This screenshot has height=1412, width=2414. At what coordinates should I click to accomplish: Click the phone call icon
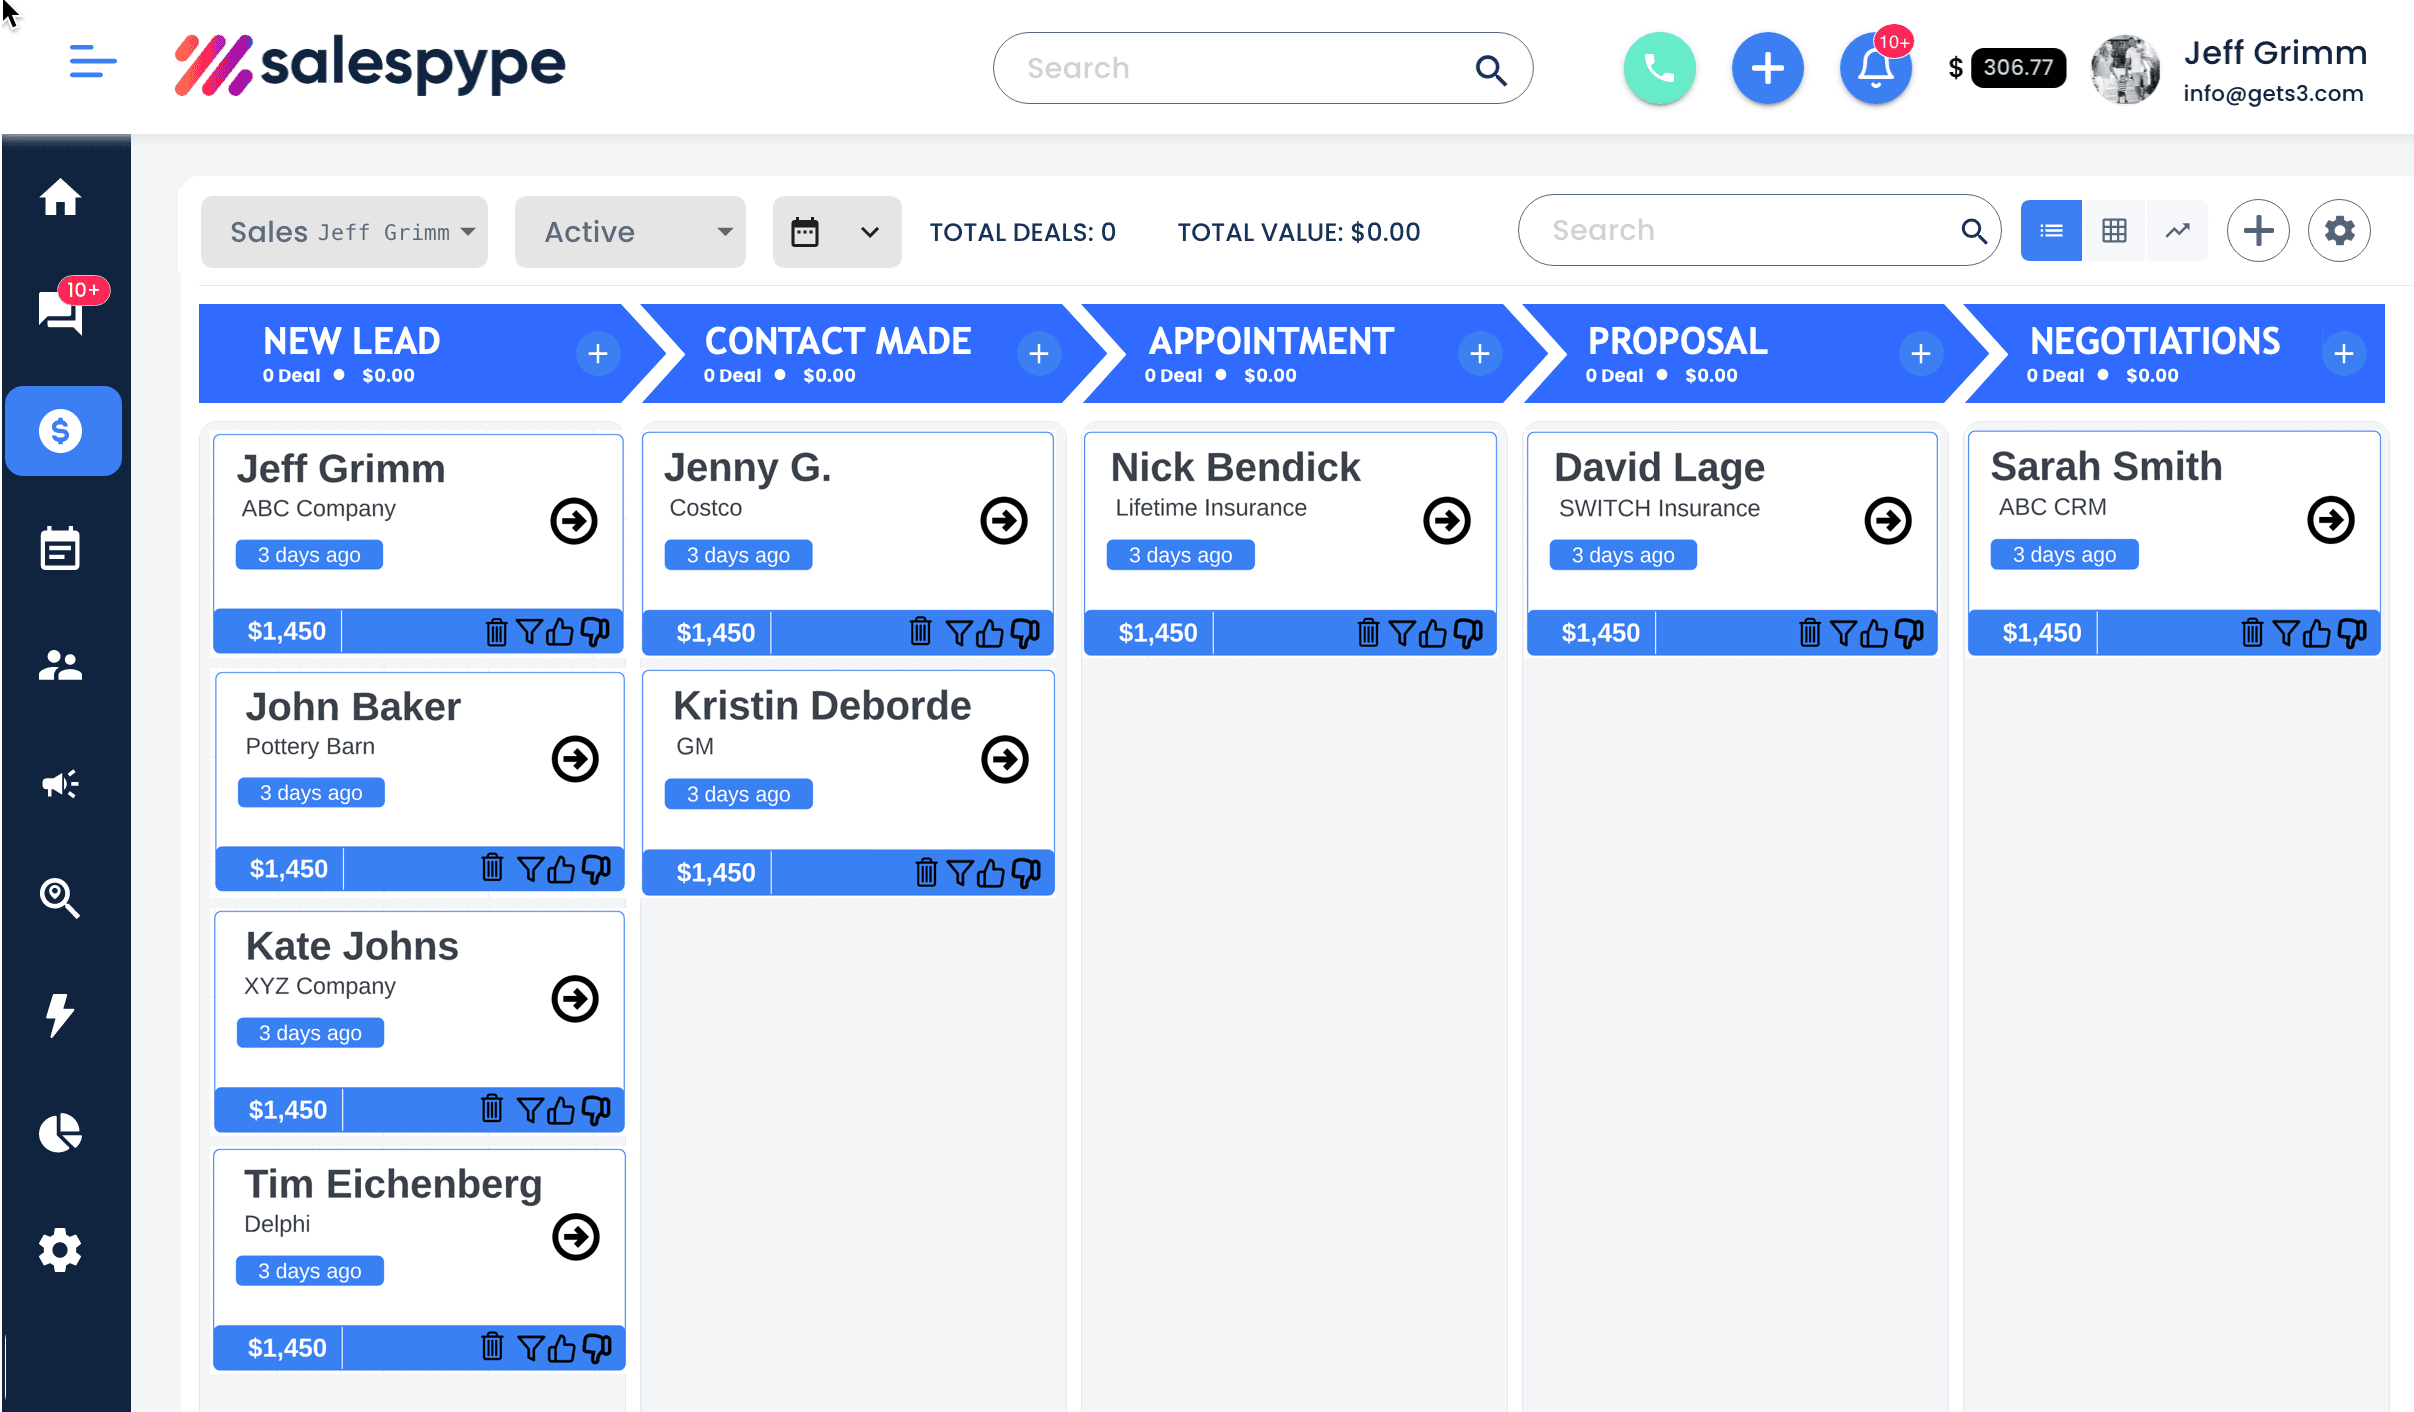[x=1659, y=67]
